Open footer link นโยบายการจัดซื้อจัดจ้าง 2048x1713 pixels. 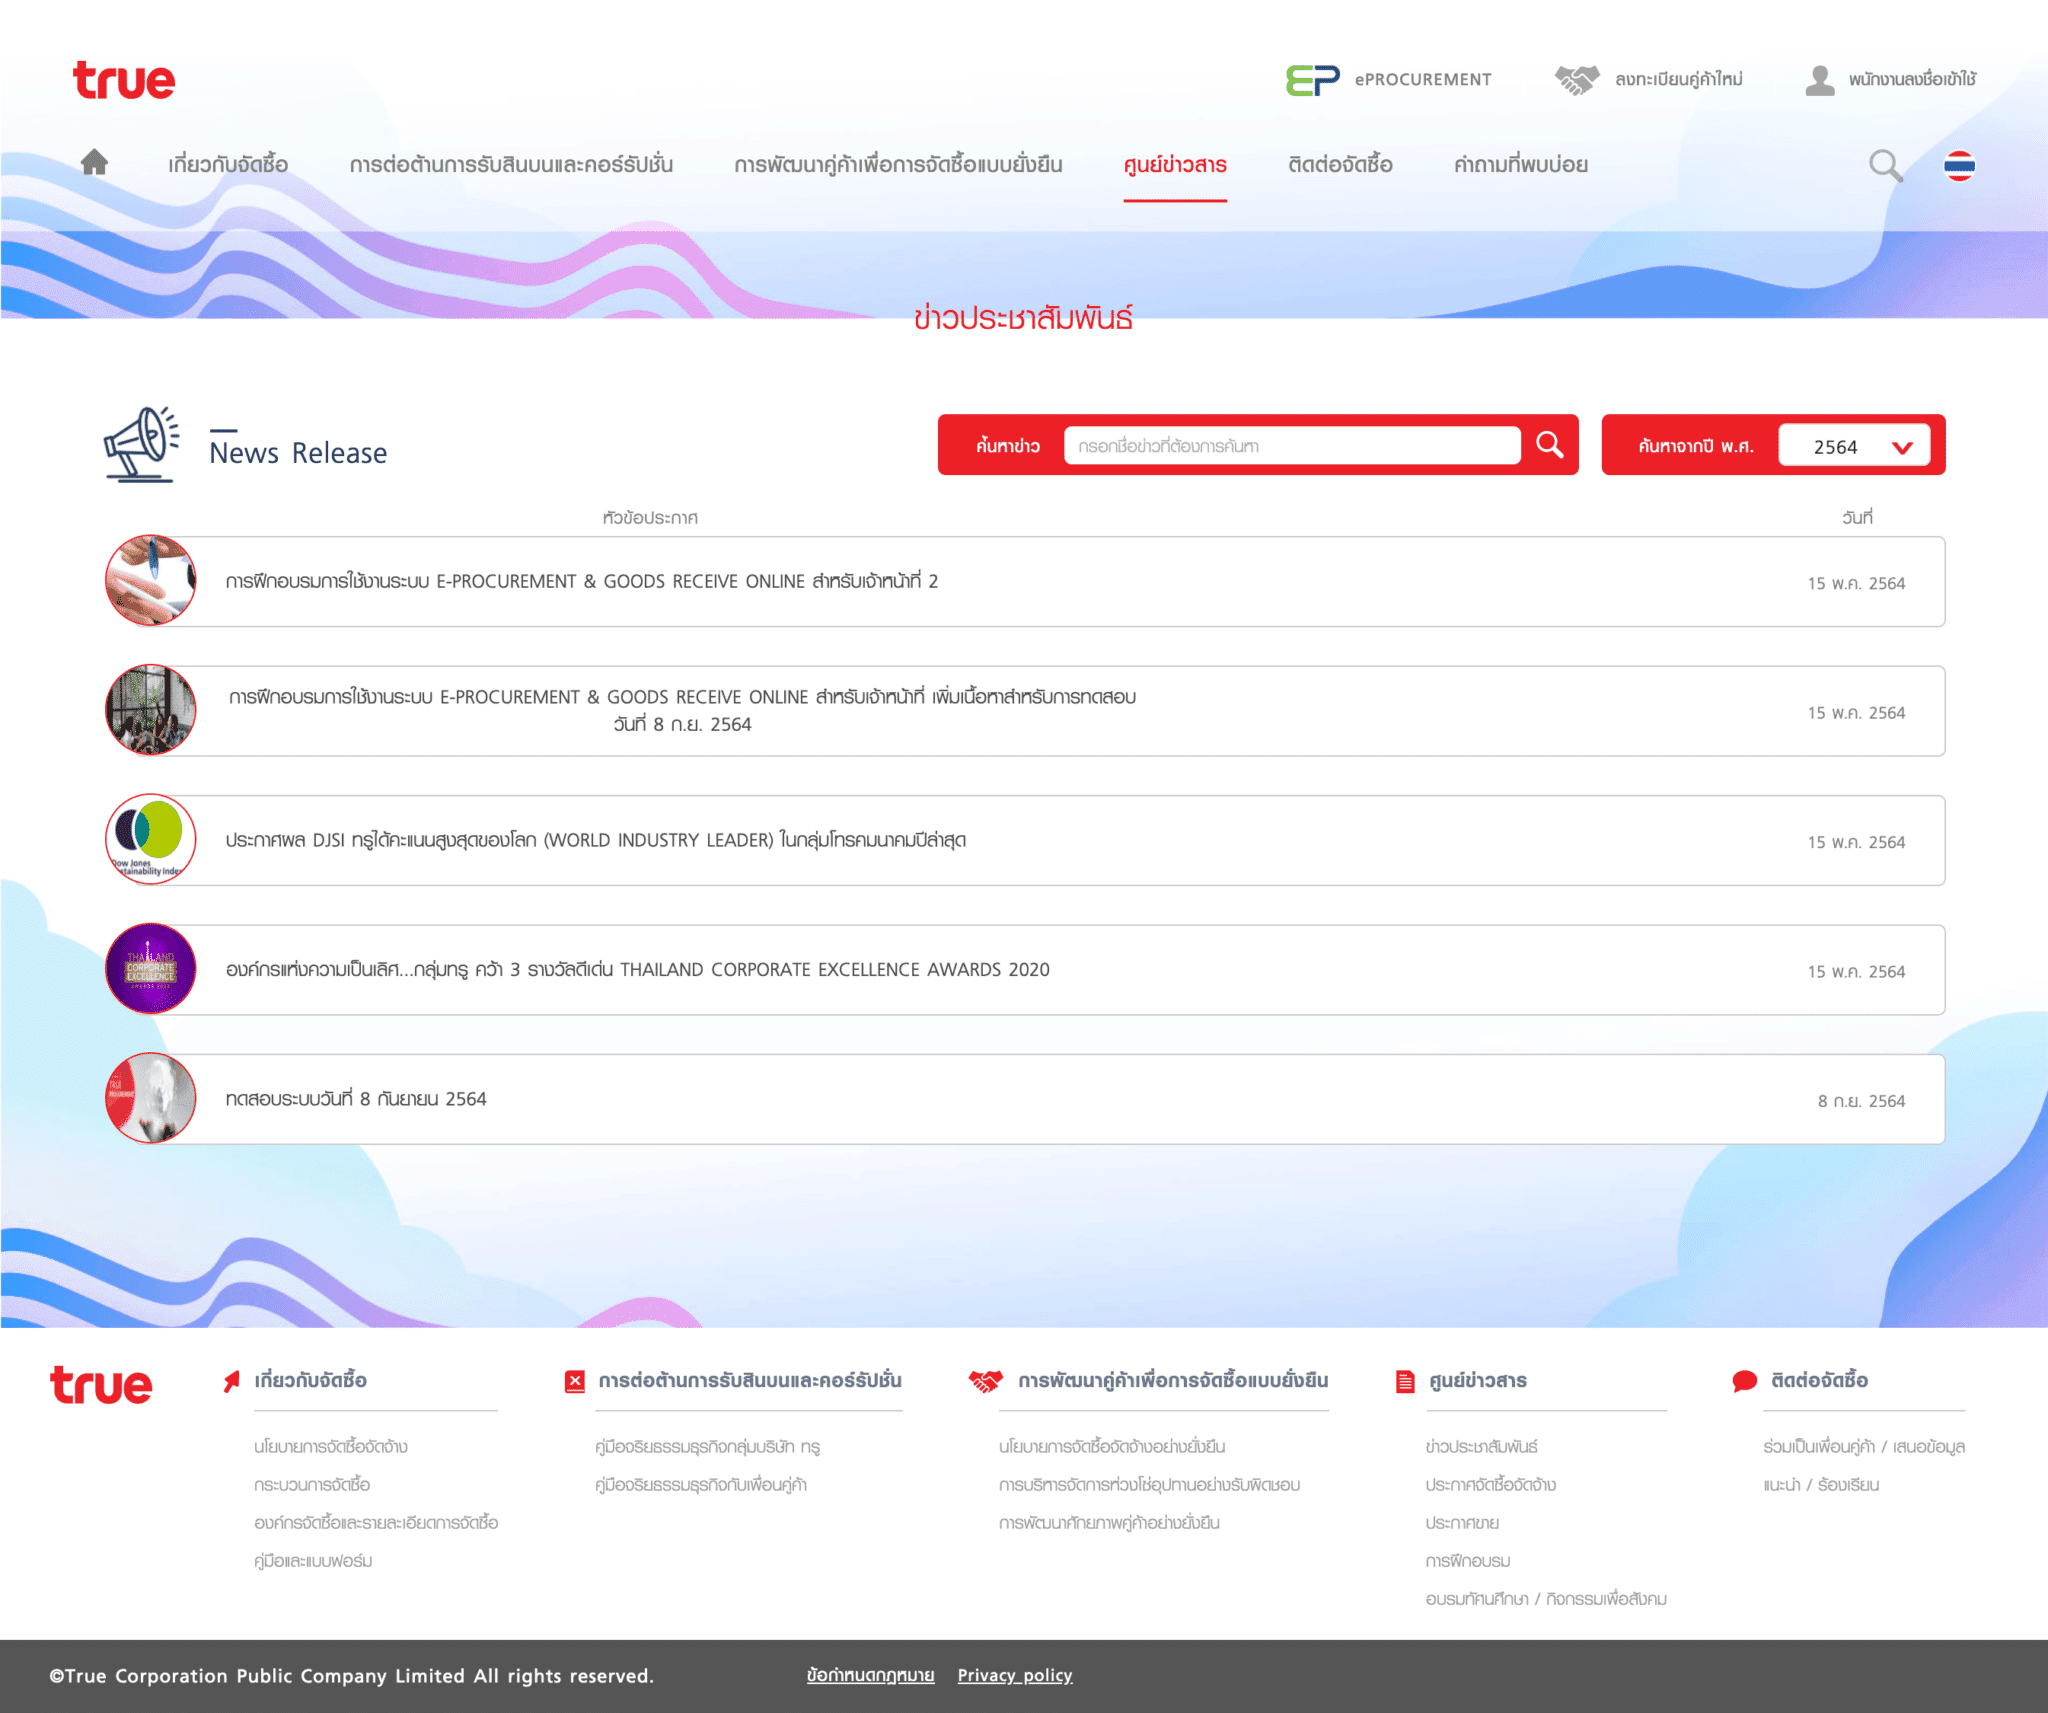331,1446
